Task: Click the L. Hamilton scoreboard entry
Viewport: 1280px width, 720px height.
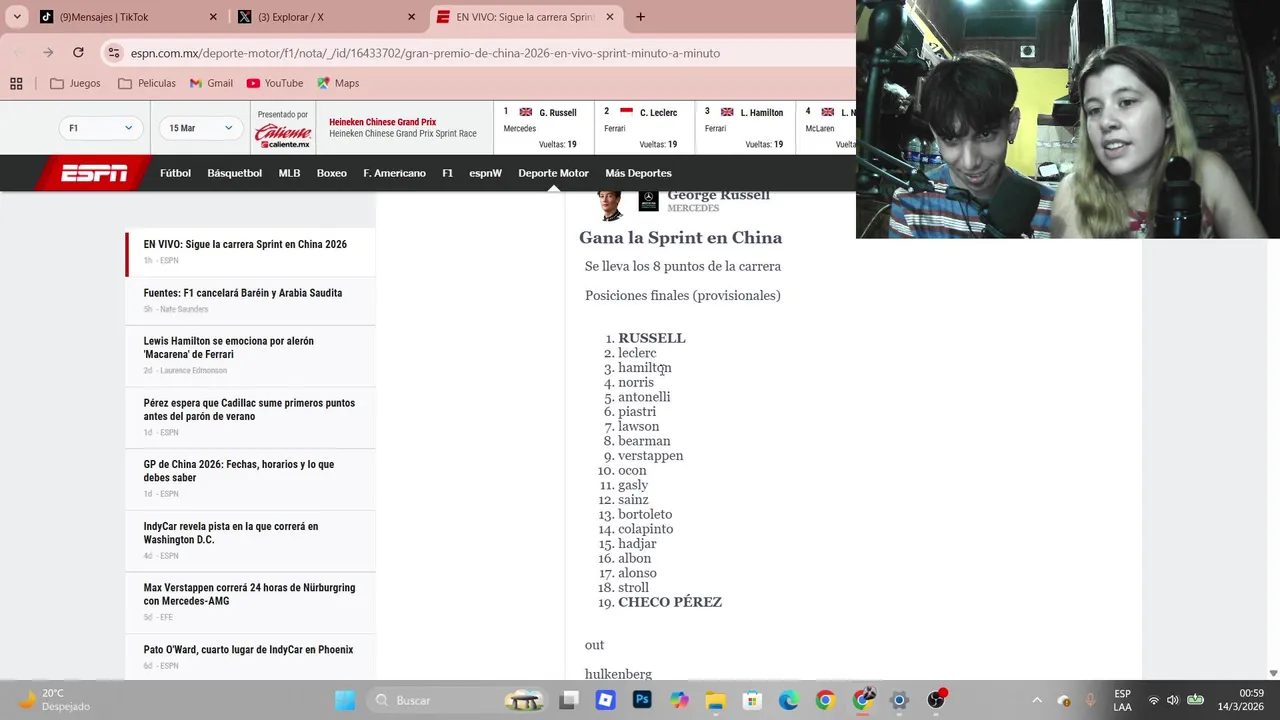Action: pyautogui.click(x=745, y=128)
